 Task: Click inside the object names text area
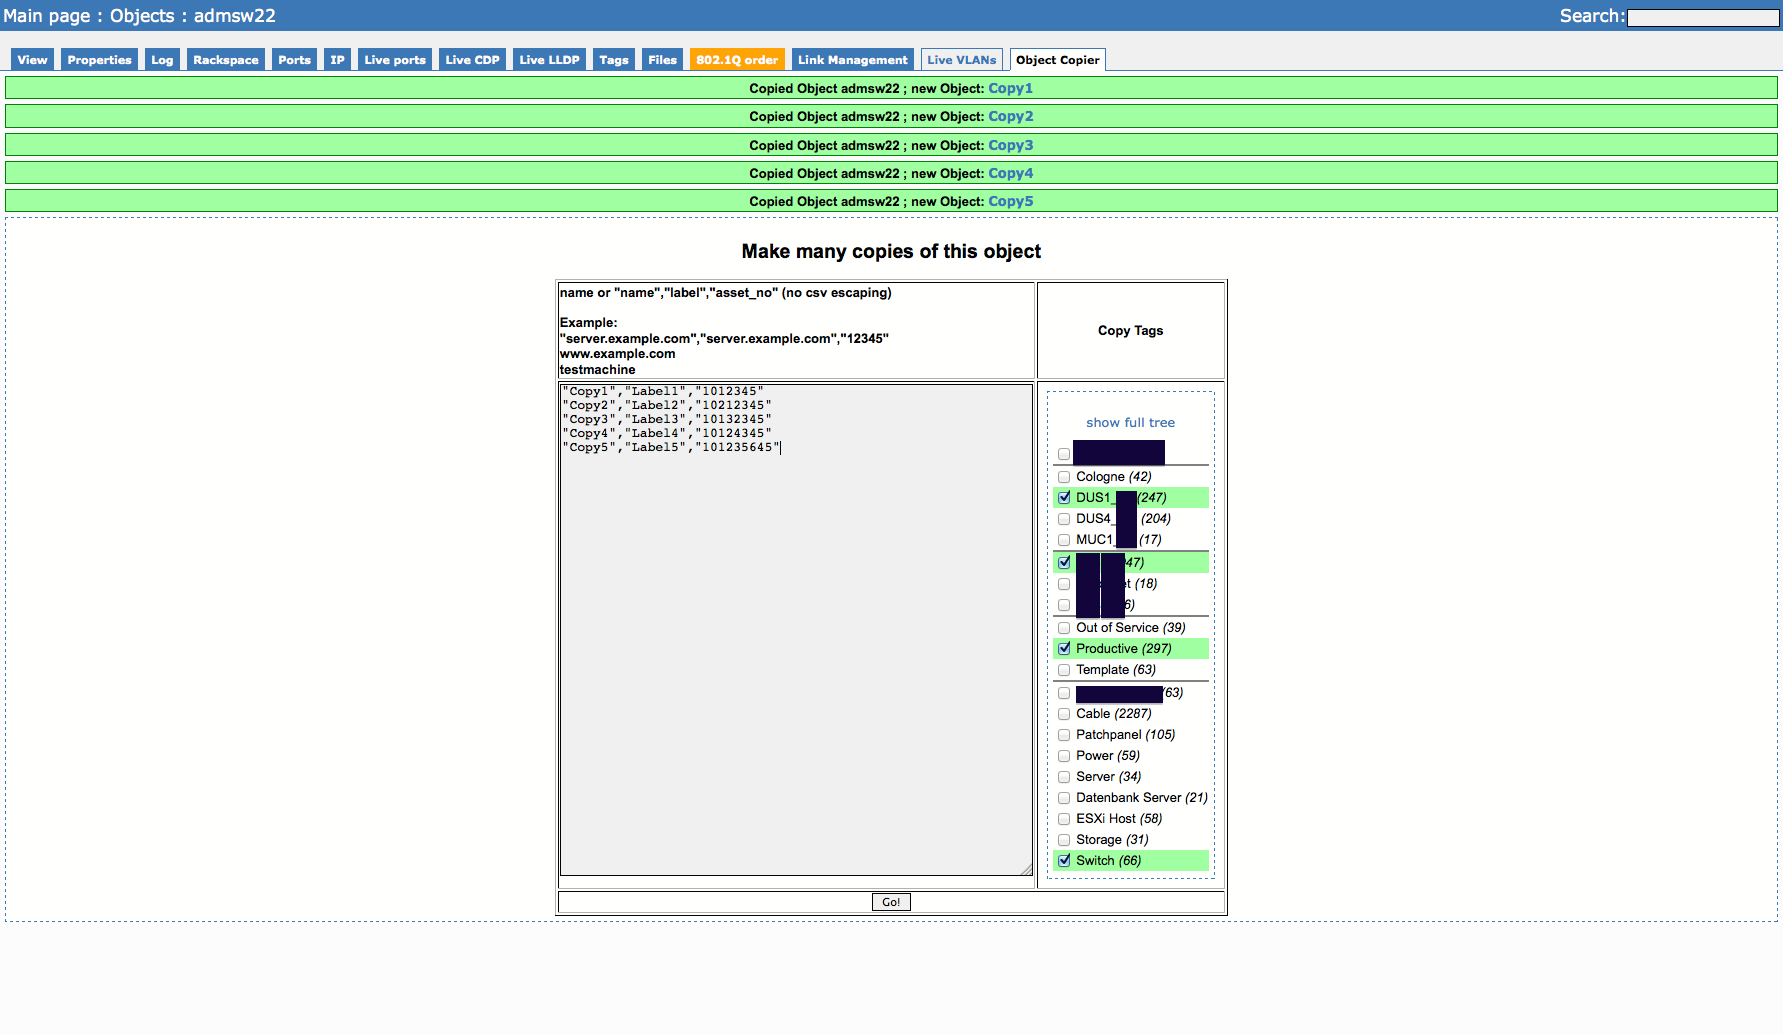(795, 650)
